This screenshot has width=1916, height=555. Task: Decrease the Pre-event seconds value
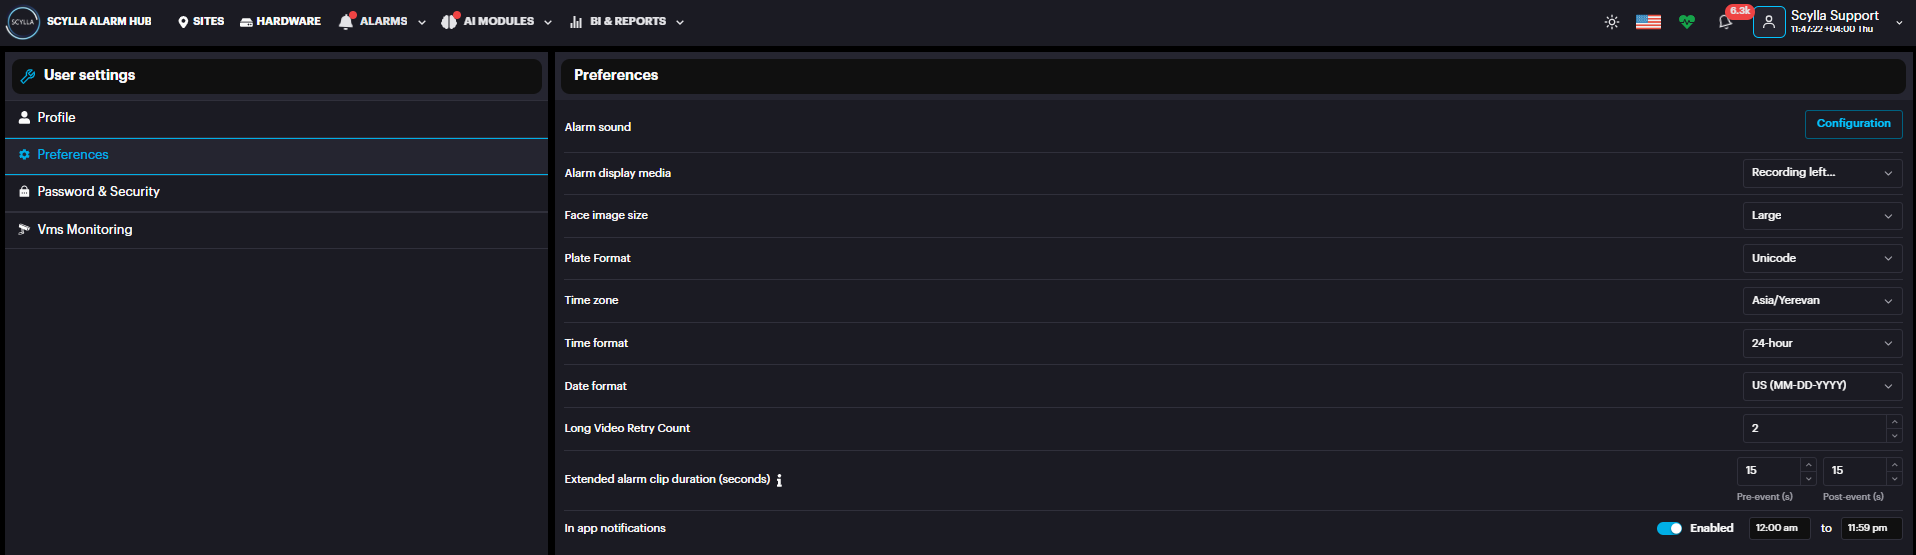pos(1808,478)
